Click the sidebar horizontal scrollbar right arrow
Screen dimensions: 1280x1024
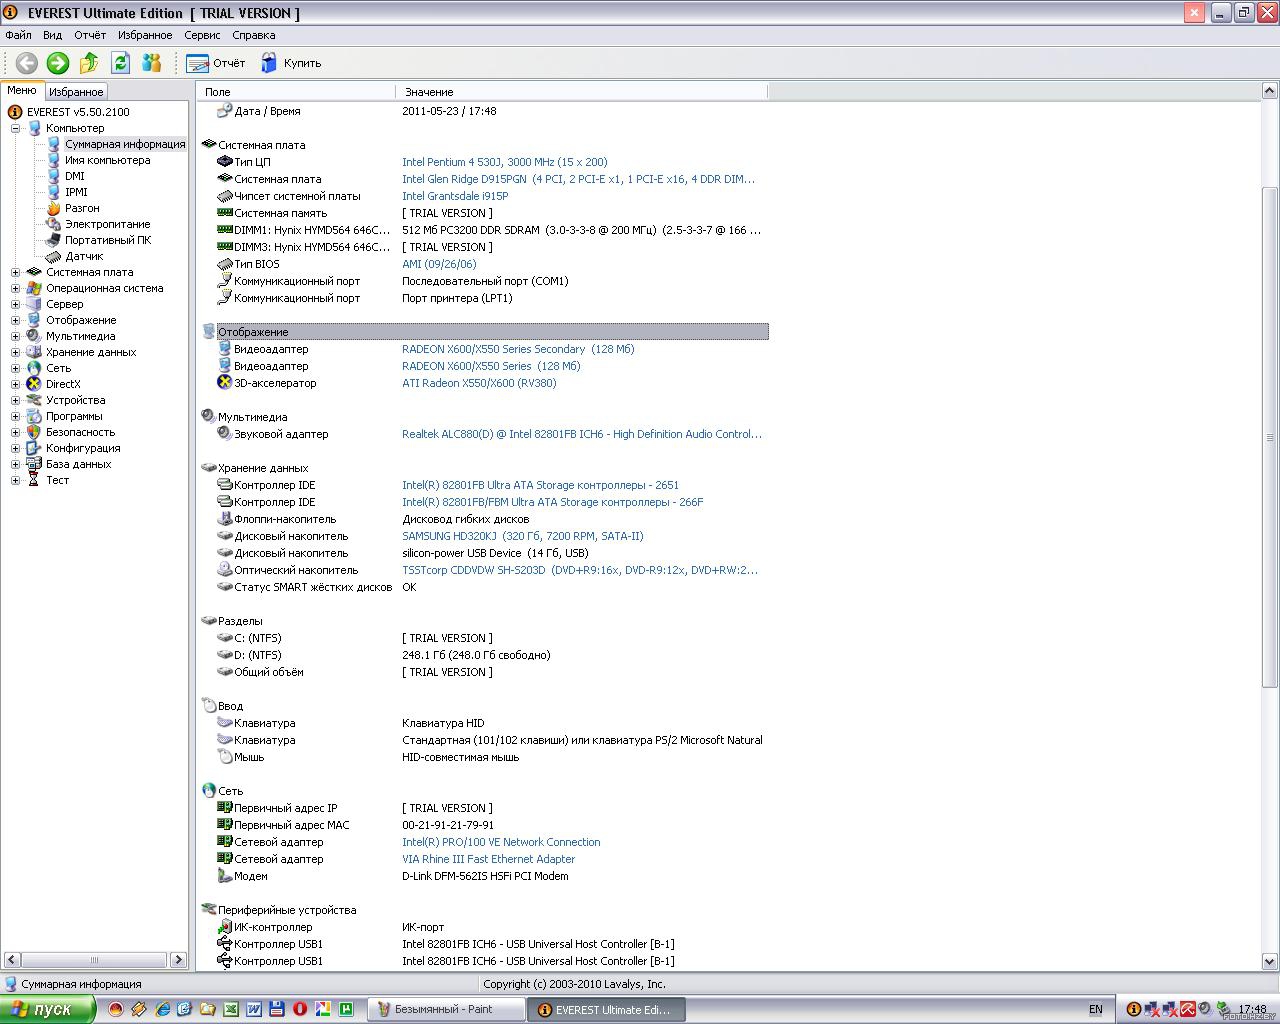178,960
